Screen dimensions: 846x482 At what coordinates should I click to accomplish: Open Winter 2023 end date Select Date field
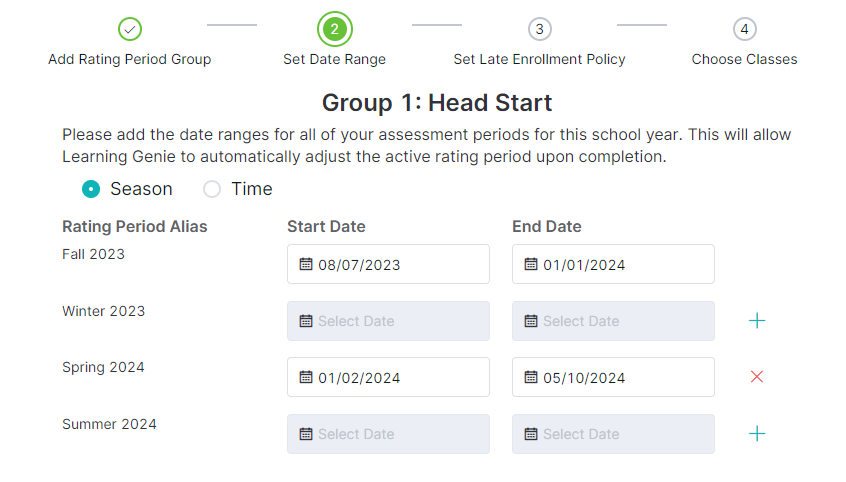[613, 321]
